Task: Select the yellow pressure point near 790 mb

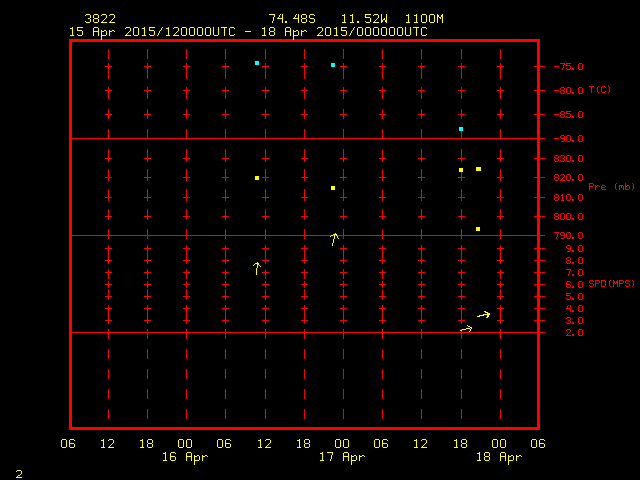Action: point(478,229)
